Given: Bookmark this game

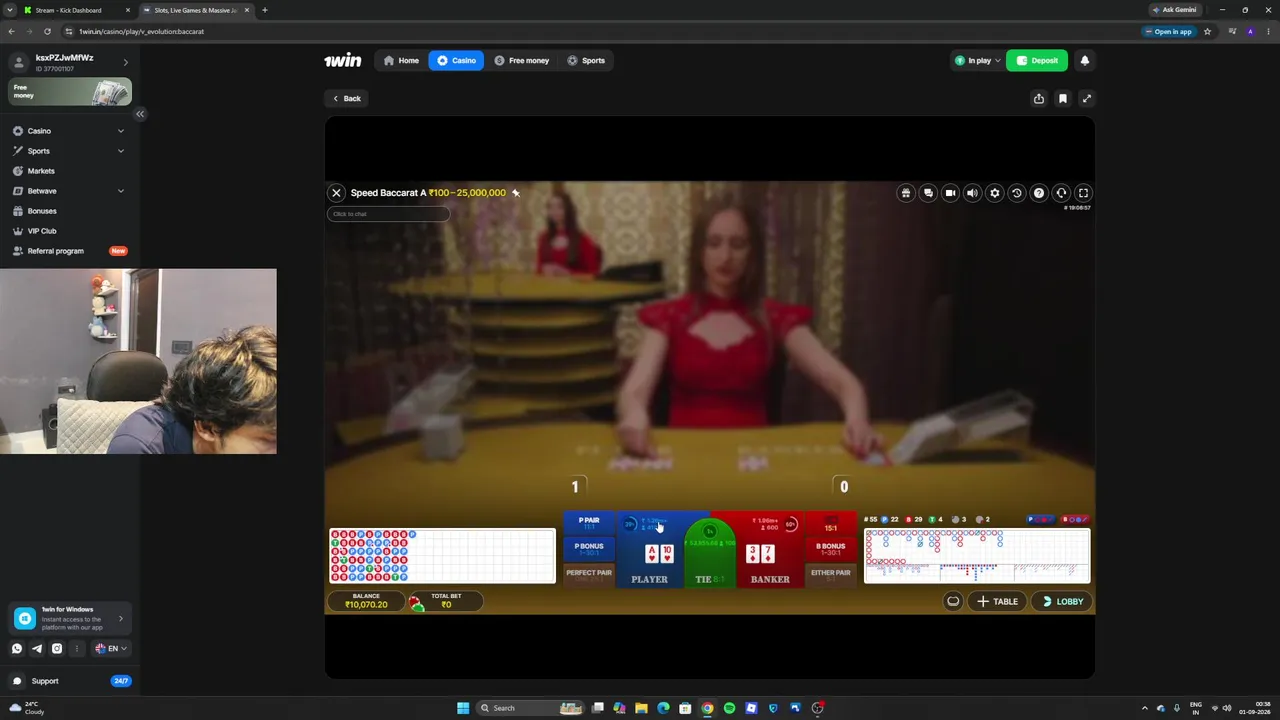Looking at the screenshot, I should [x=1063, y=98].
